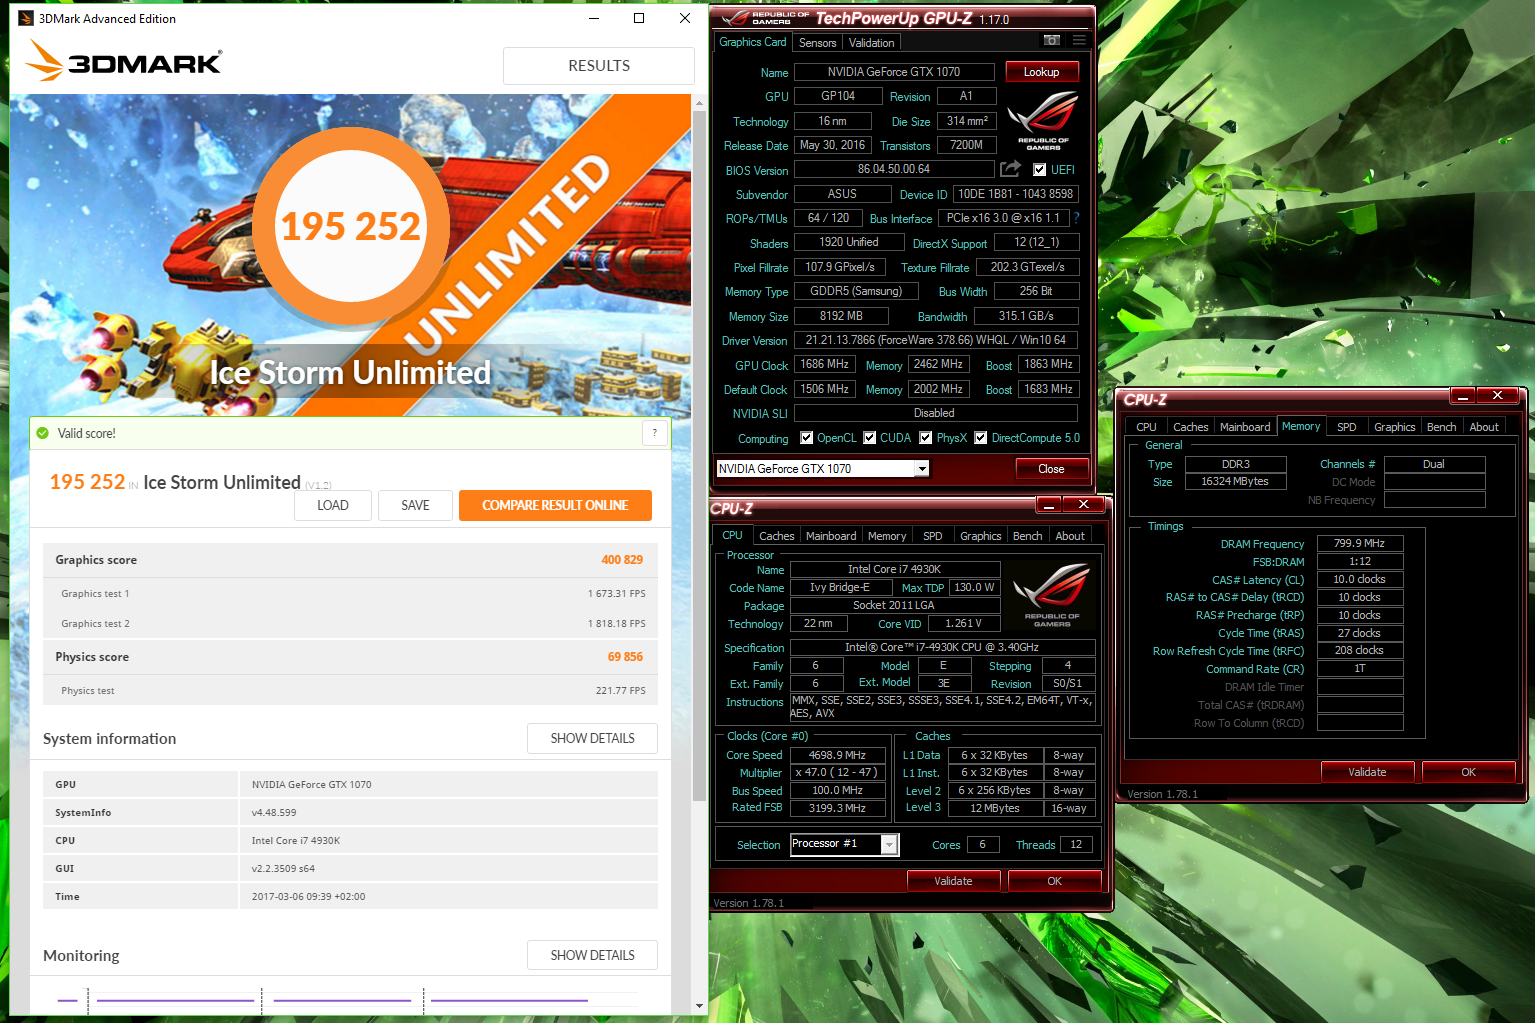Click the Graphics score value 400 829
1535x1023 pixels.
point(622,560)
